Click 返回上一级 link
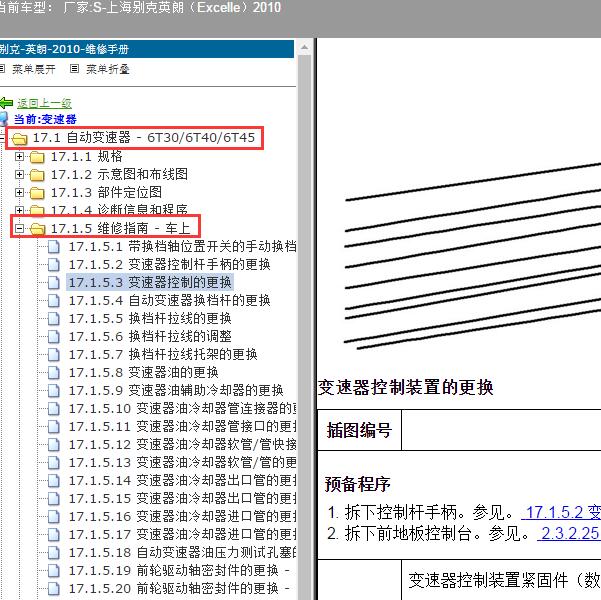The image size is (601, 600). pyautogui.click(x=44, y=103)
